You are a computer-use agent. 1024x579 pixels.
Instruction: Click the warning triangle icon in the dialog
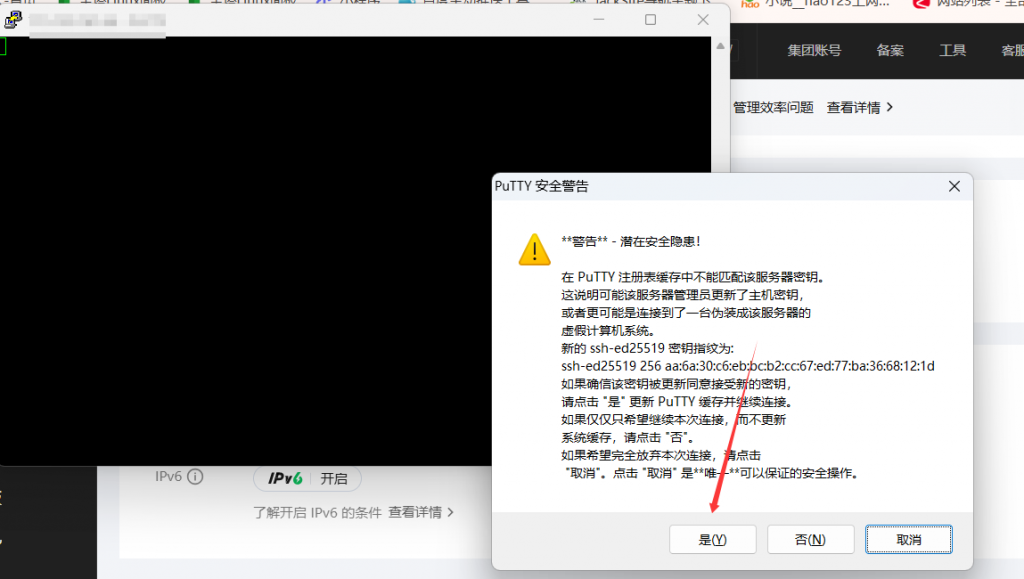pos(534,249)
